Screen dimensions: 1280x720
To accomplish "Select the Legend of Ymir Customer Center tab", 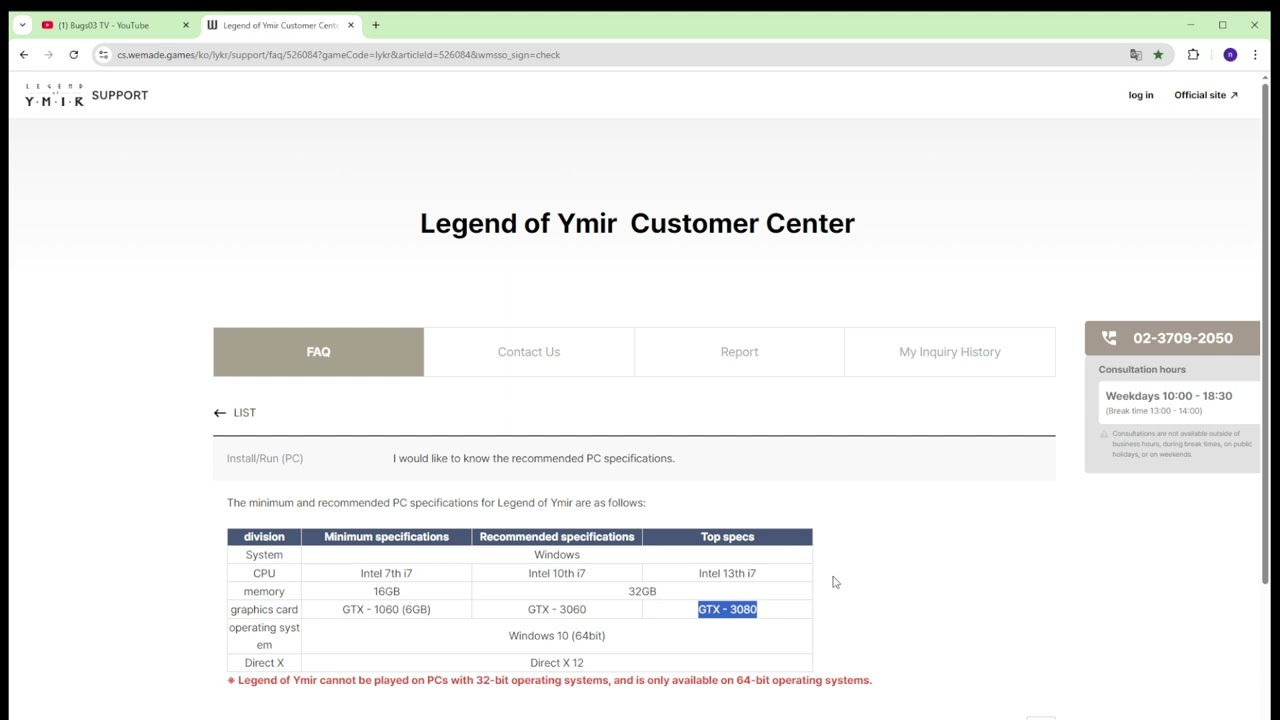I will click(281, 25).
